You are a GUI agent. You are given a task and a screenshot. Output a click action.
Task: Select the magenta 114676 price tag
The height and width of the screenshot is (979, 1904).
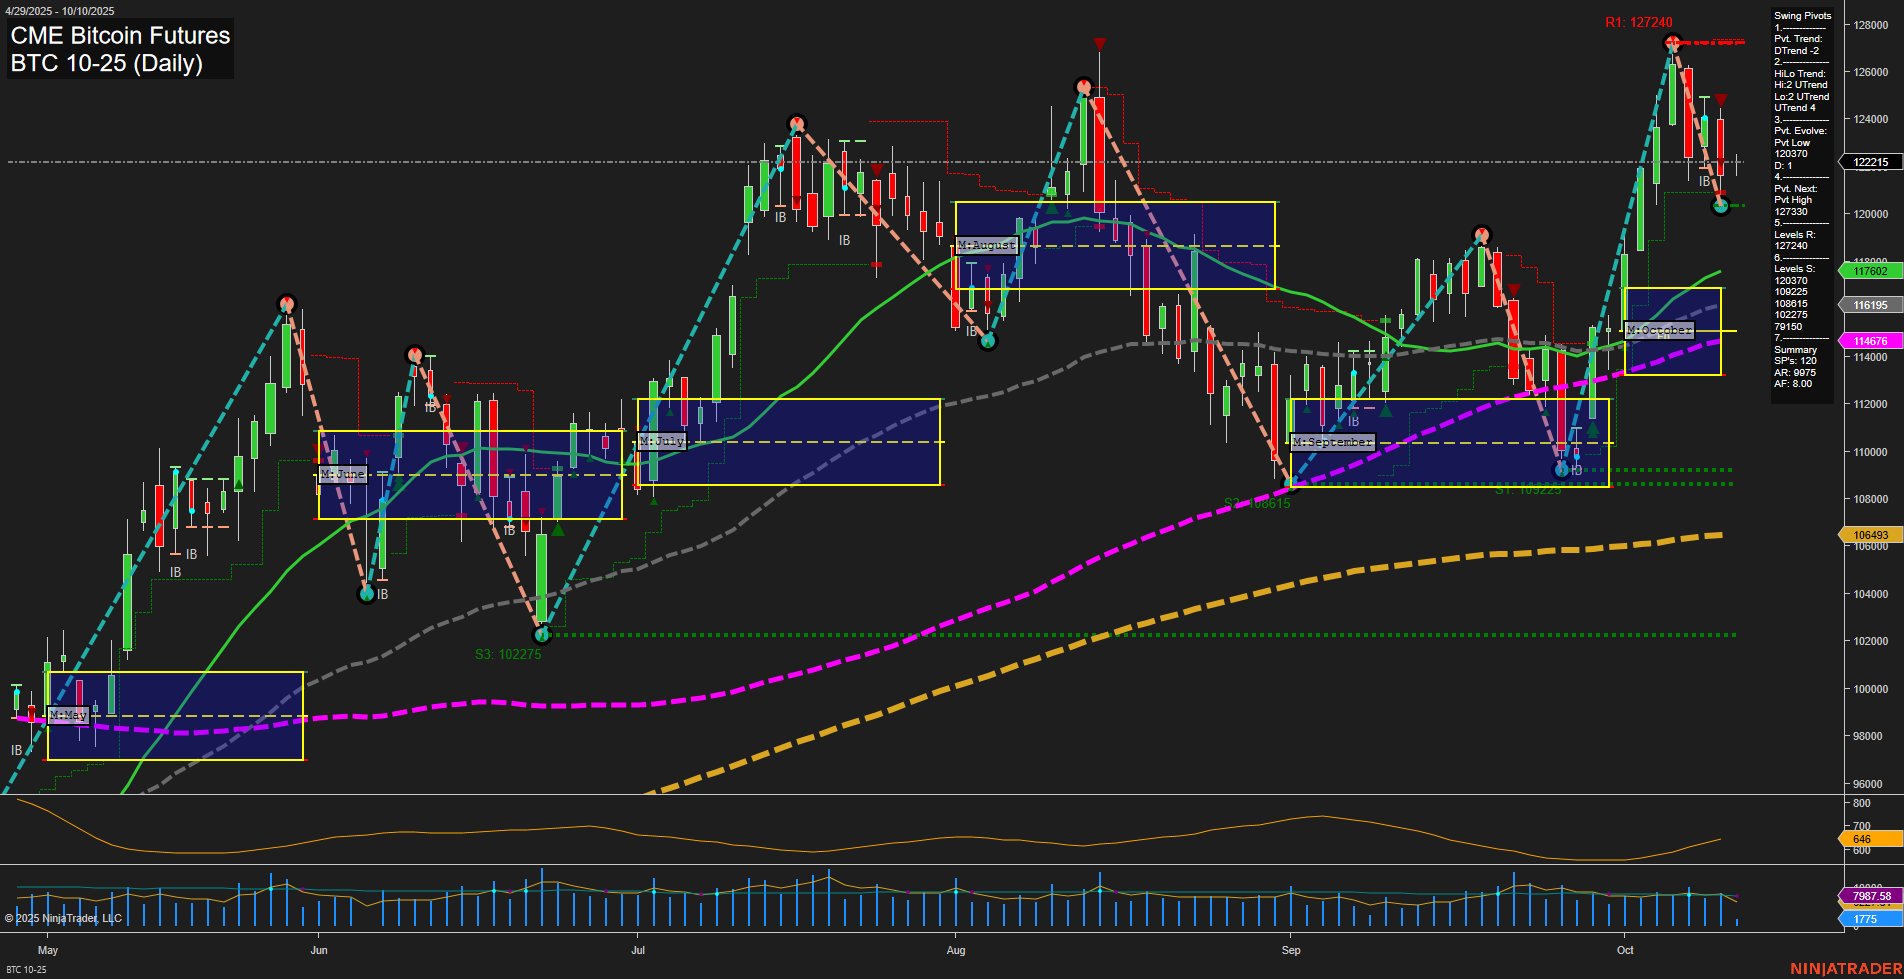click(1869, 341)
